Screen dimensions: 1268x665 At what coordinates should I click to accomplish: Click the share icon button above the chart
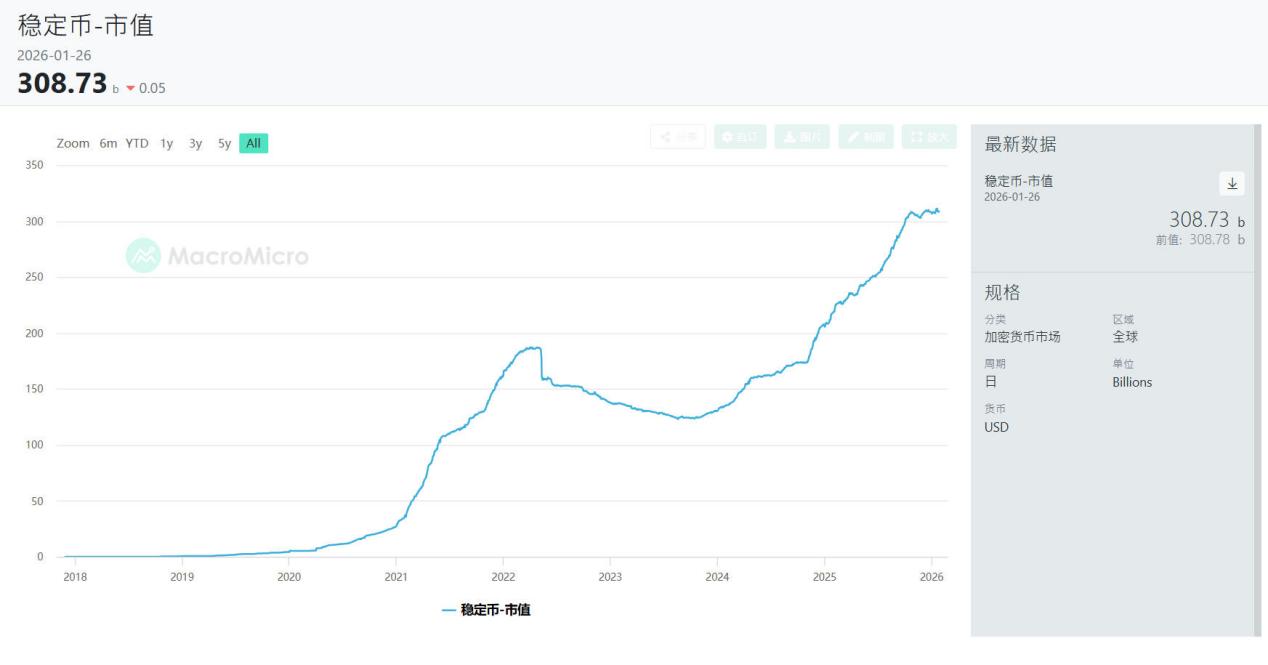click(x=678, y=137)
